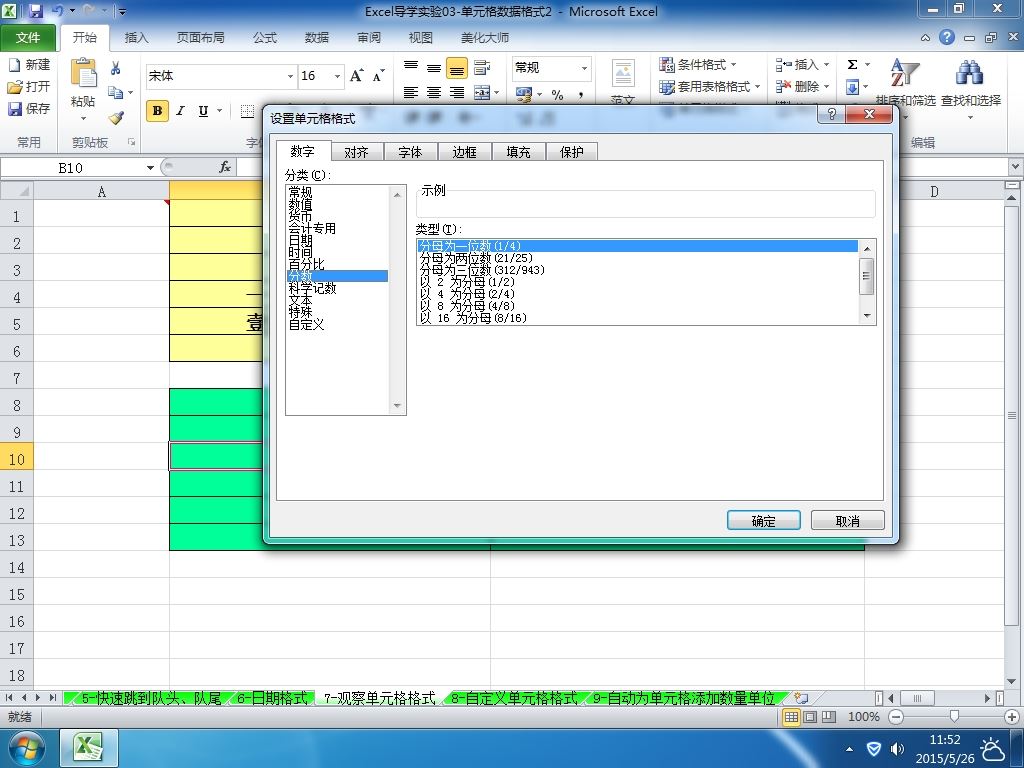Screen dimensions: 1024x768
Task: Click the Paste clipboard icon
Action: pyautogui.click(x=83, y=72)
